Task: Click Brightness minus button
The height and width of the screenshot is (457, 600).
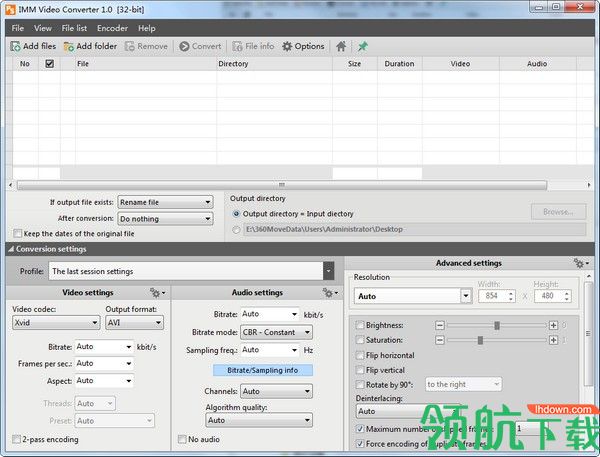Action: [440, 325]
